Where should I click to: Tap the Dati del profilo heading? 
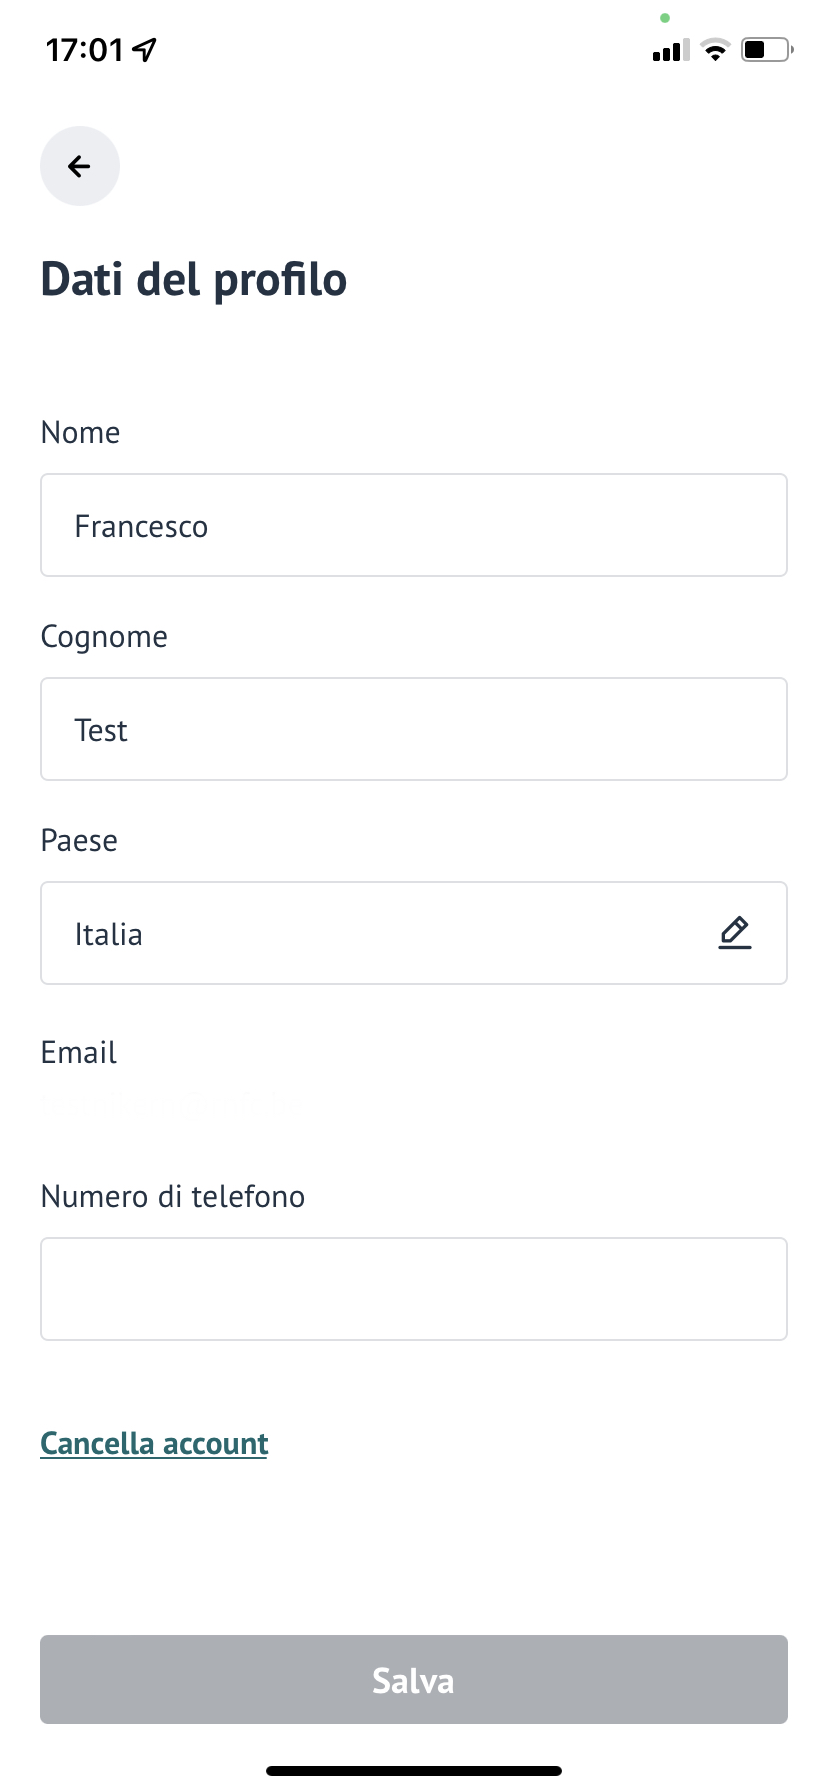(x=194, y=280)
